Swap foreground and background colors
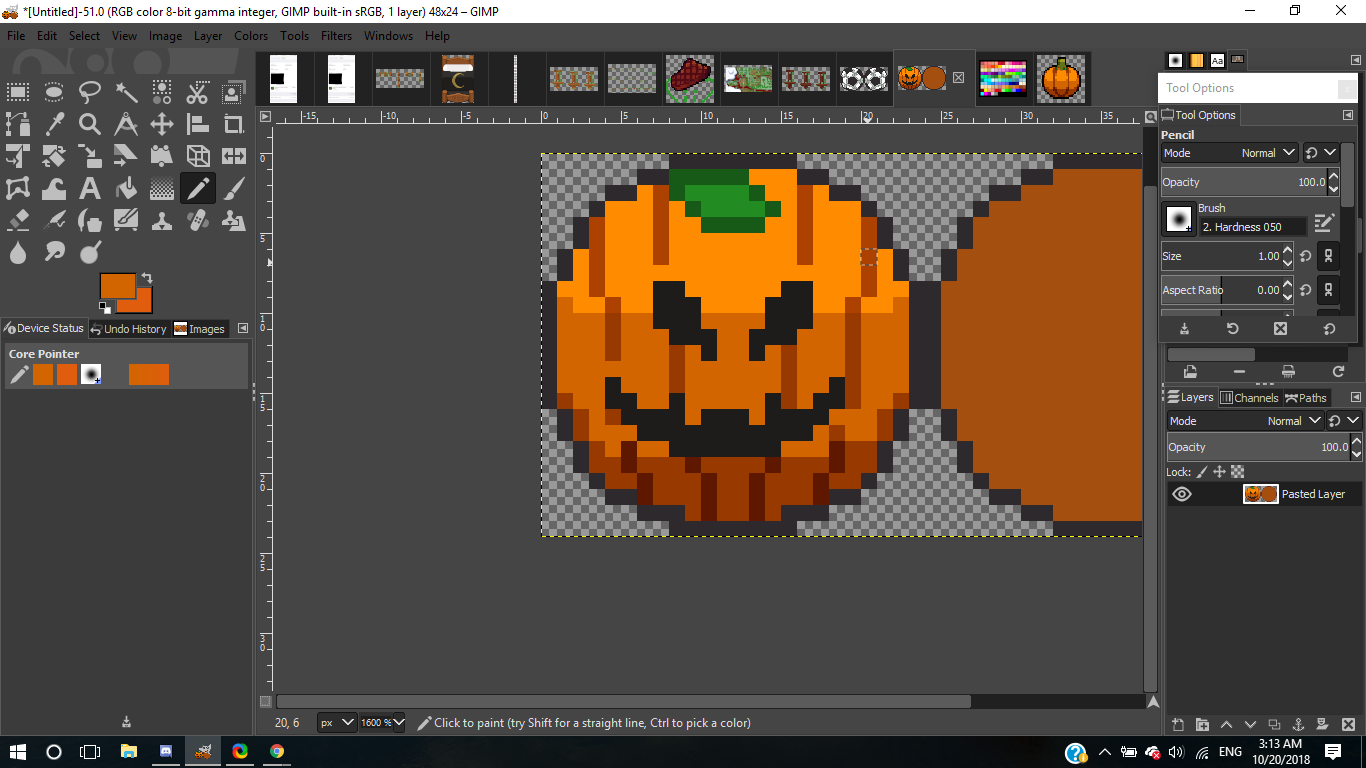The height and width of the screenshot is (768, 1366). [x=147, y=279]
